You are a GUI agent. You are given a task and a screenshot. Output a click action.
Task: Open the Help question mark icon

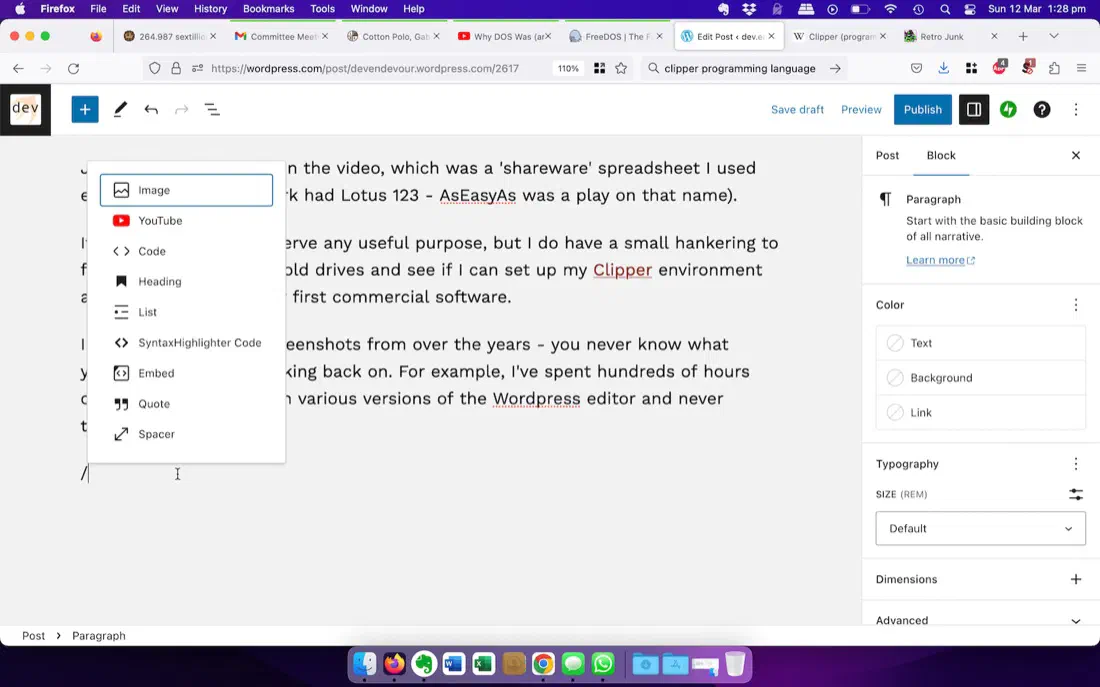pyautogui.click(x=1042, y=109)
